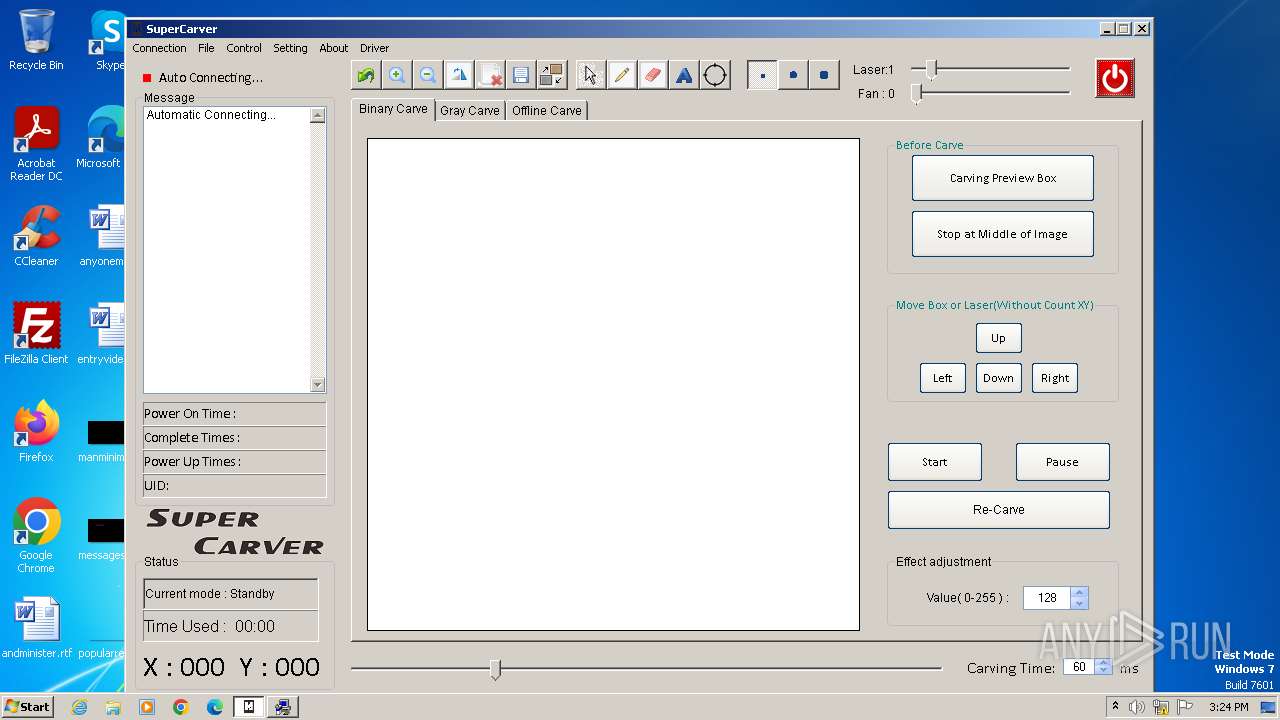The image size is (1280, 720).
Task: Click the Carving Preview Box button
Action: [1003, 178]
